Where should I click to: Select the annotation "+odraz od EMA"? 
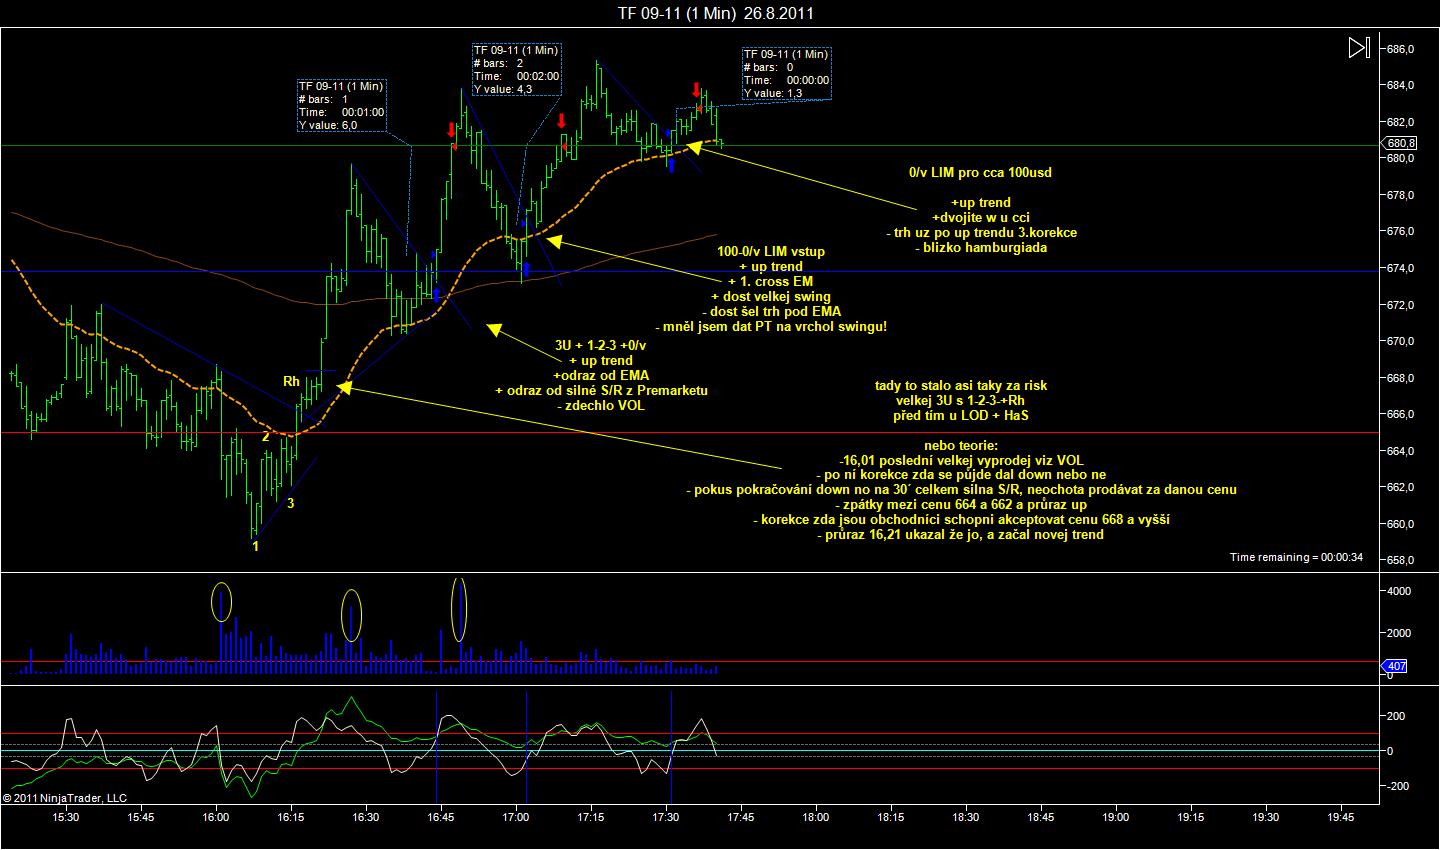(x=601, y=375)
